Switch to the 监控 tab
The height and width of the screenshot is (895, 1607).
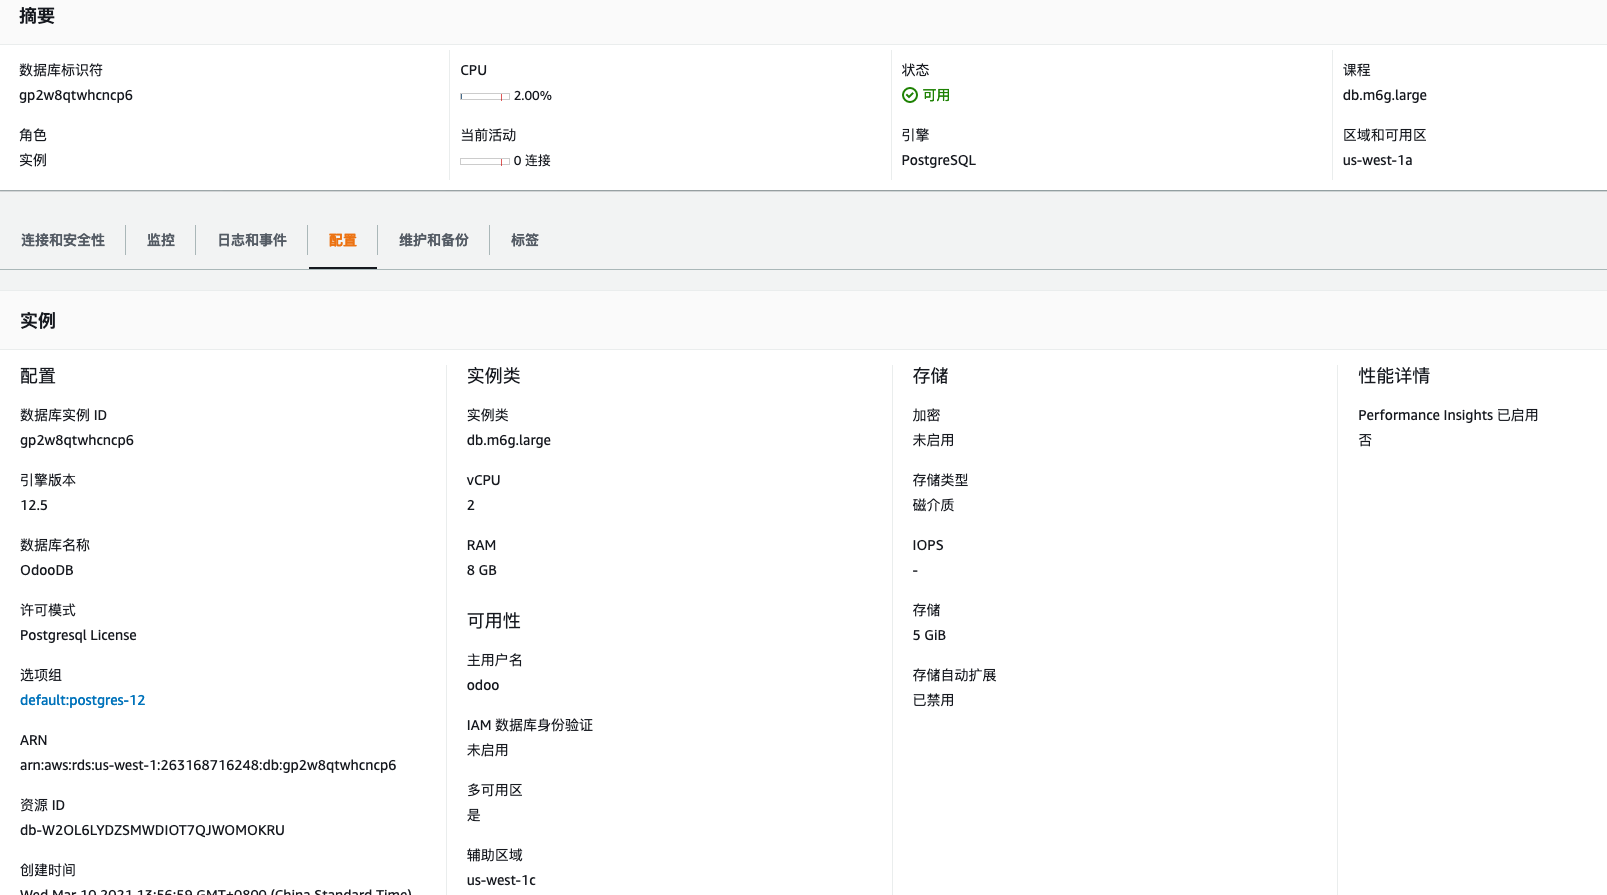tap(161, 240)
